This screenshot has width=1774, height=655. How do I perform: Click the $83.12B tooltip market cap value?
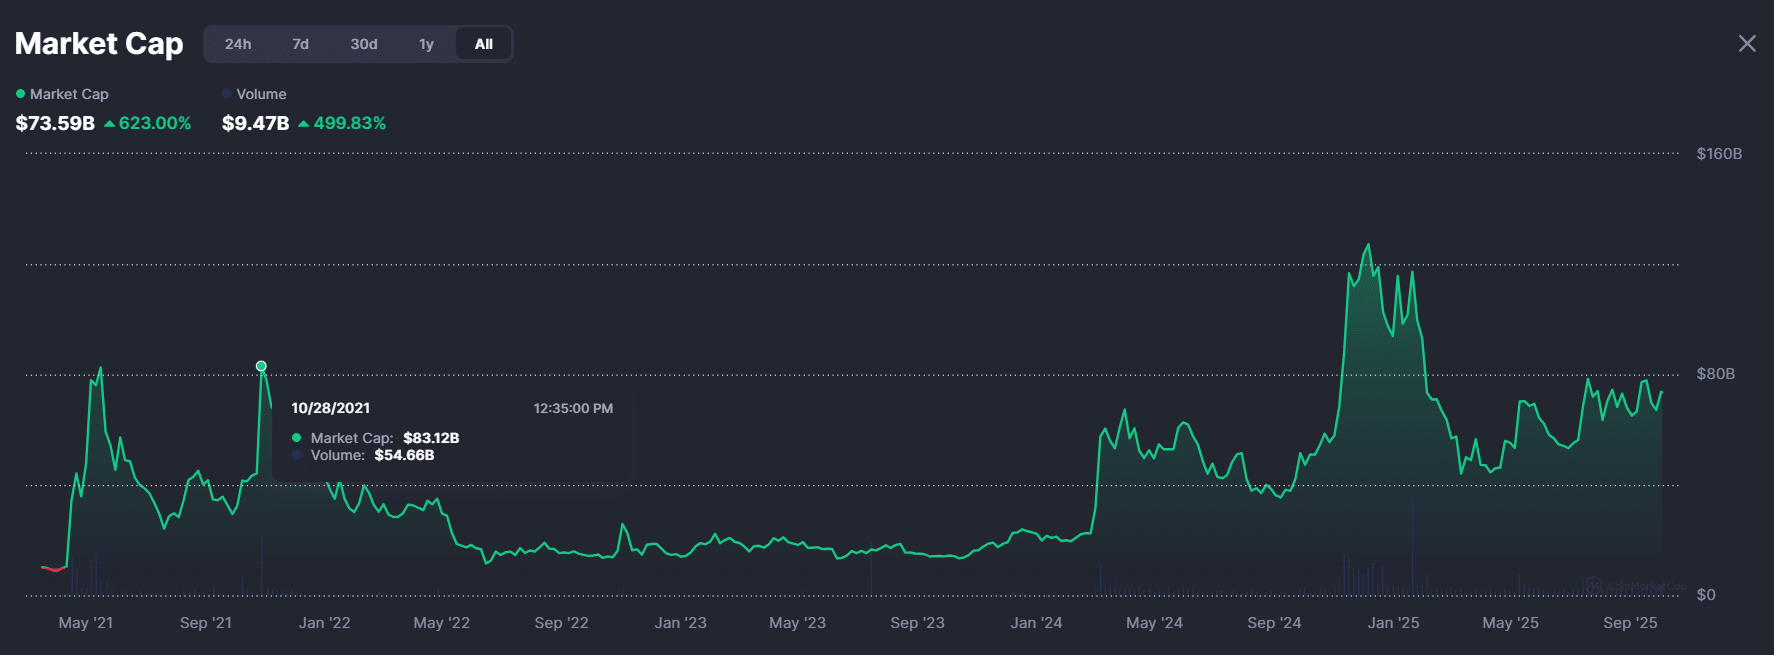click(x=431, y=438)
